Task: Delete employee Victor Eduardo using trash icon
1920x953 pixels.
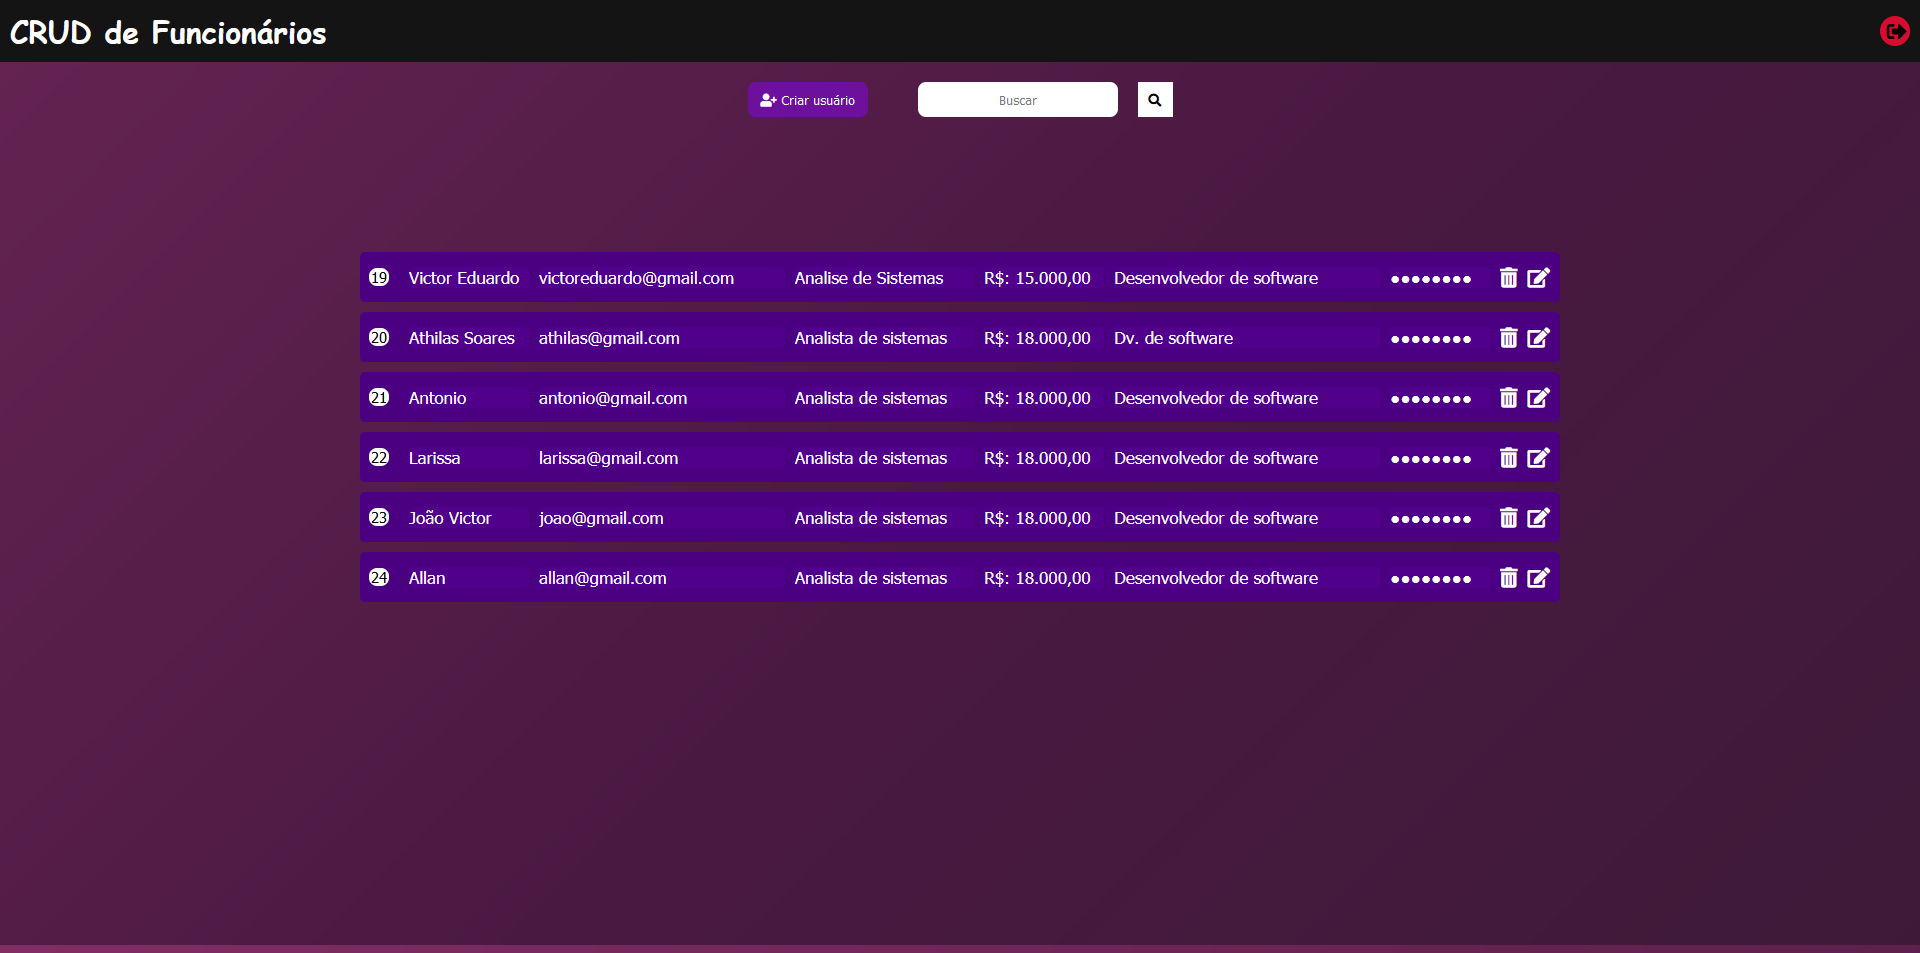Action: pos(1509,278)
